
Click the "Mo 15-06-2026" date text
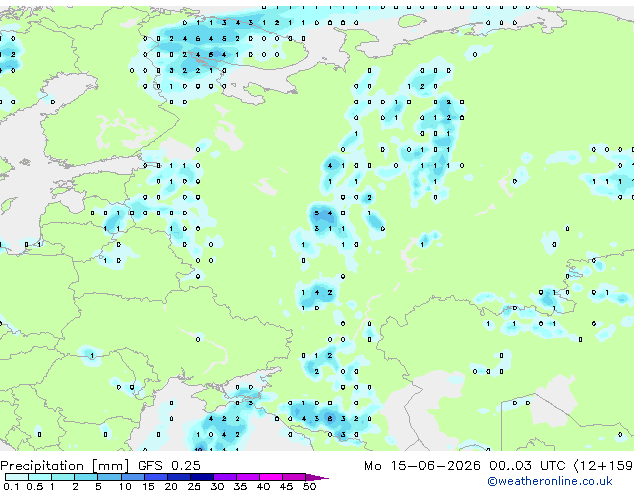422,465
